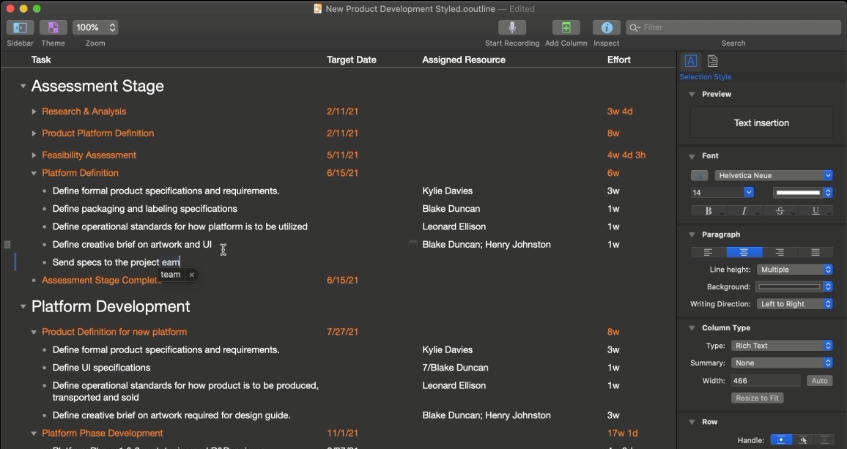
Task: Click the Start Recording microphone icon
Action: coord(512,28)
